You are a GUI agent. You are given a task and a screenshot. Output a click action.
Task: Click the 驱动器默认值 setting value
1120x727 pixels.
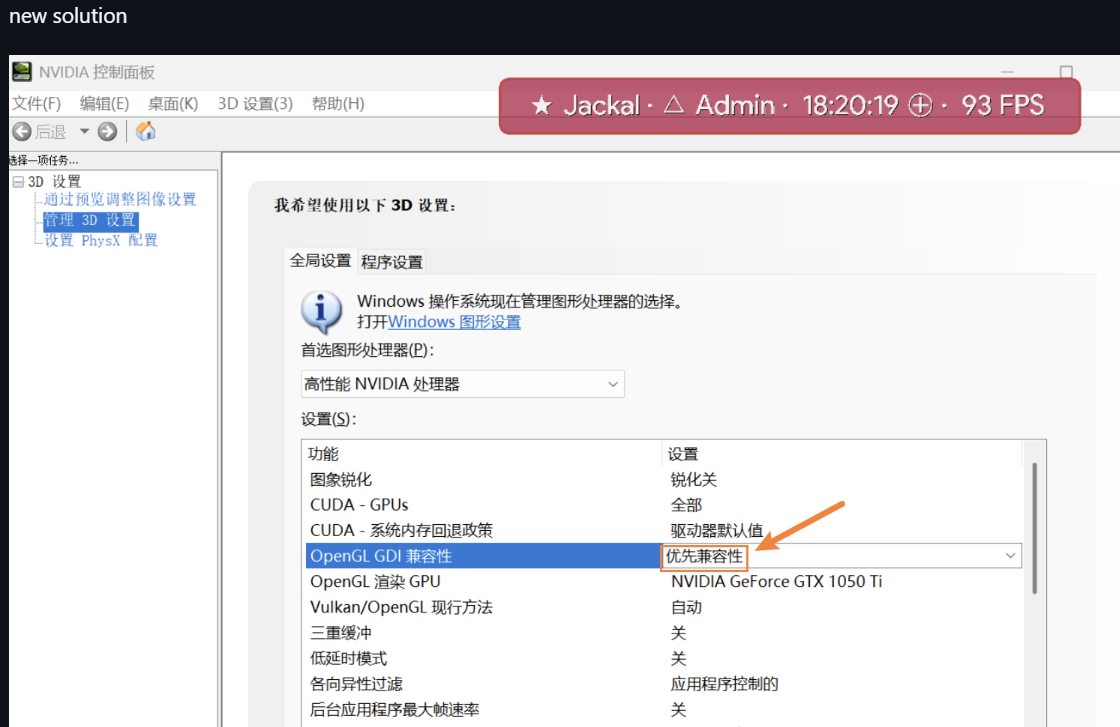tap(716, 531)
